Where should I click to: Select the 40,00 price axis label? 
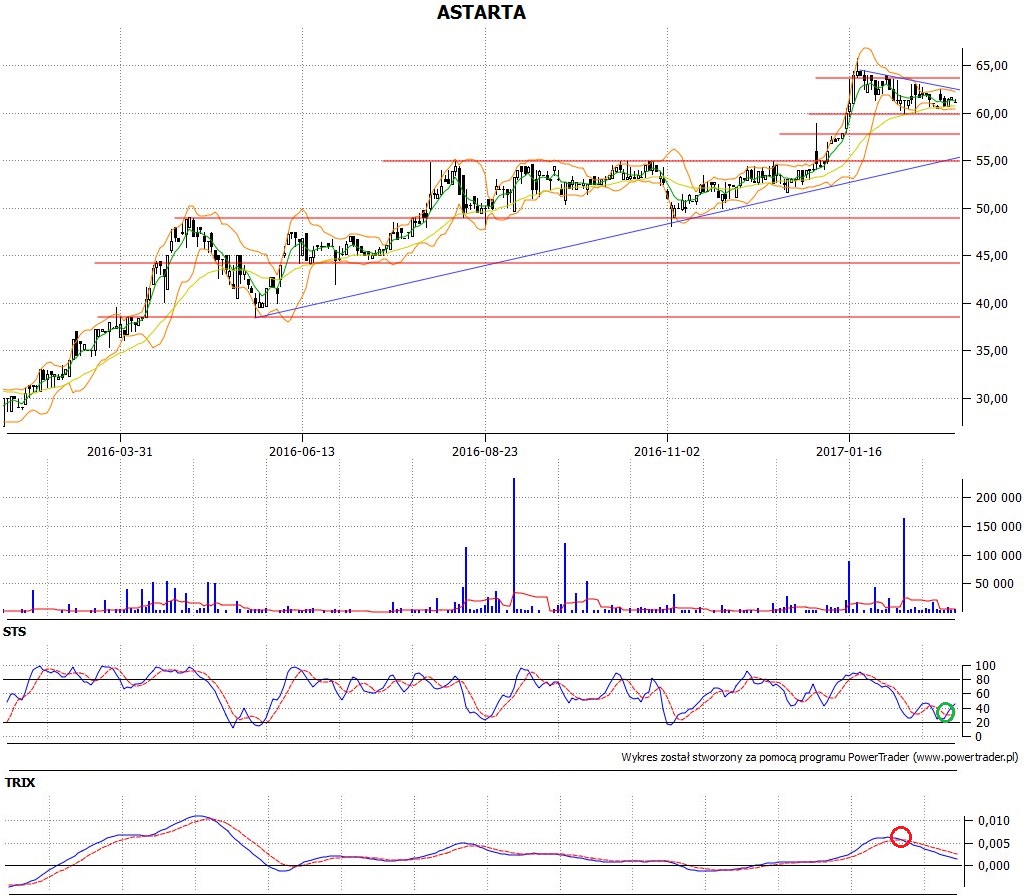click(x=992, y=304)
